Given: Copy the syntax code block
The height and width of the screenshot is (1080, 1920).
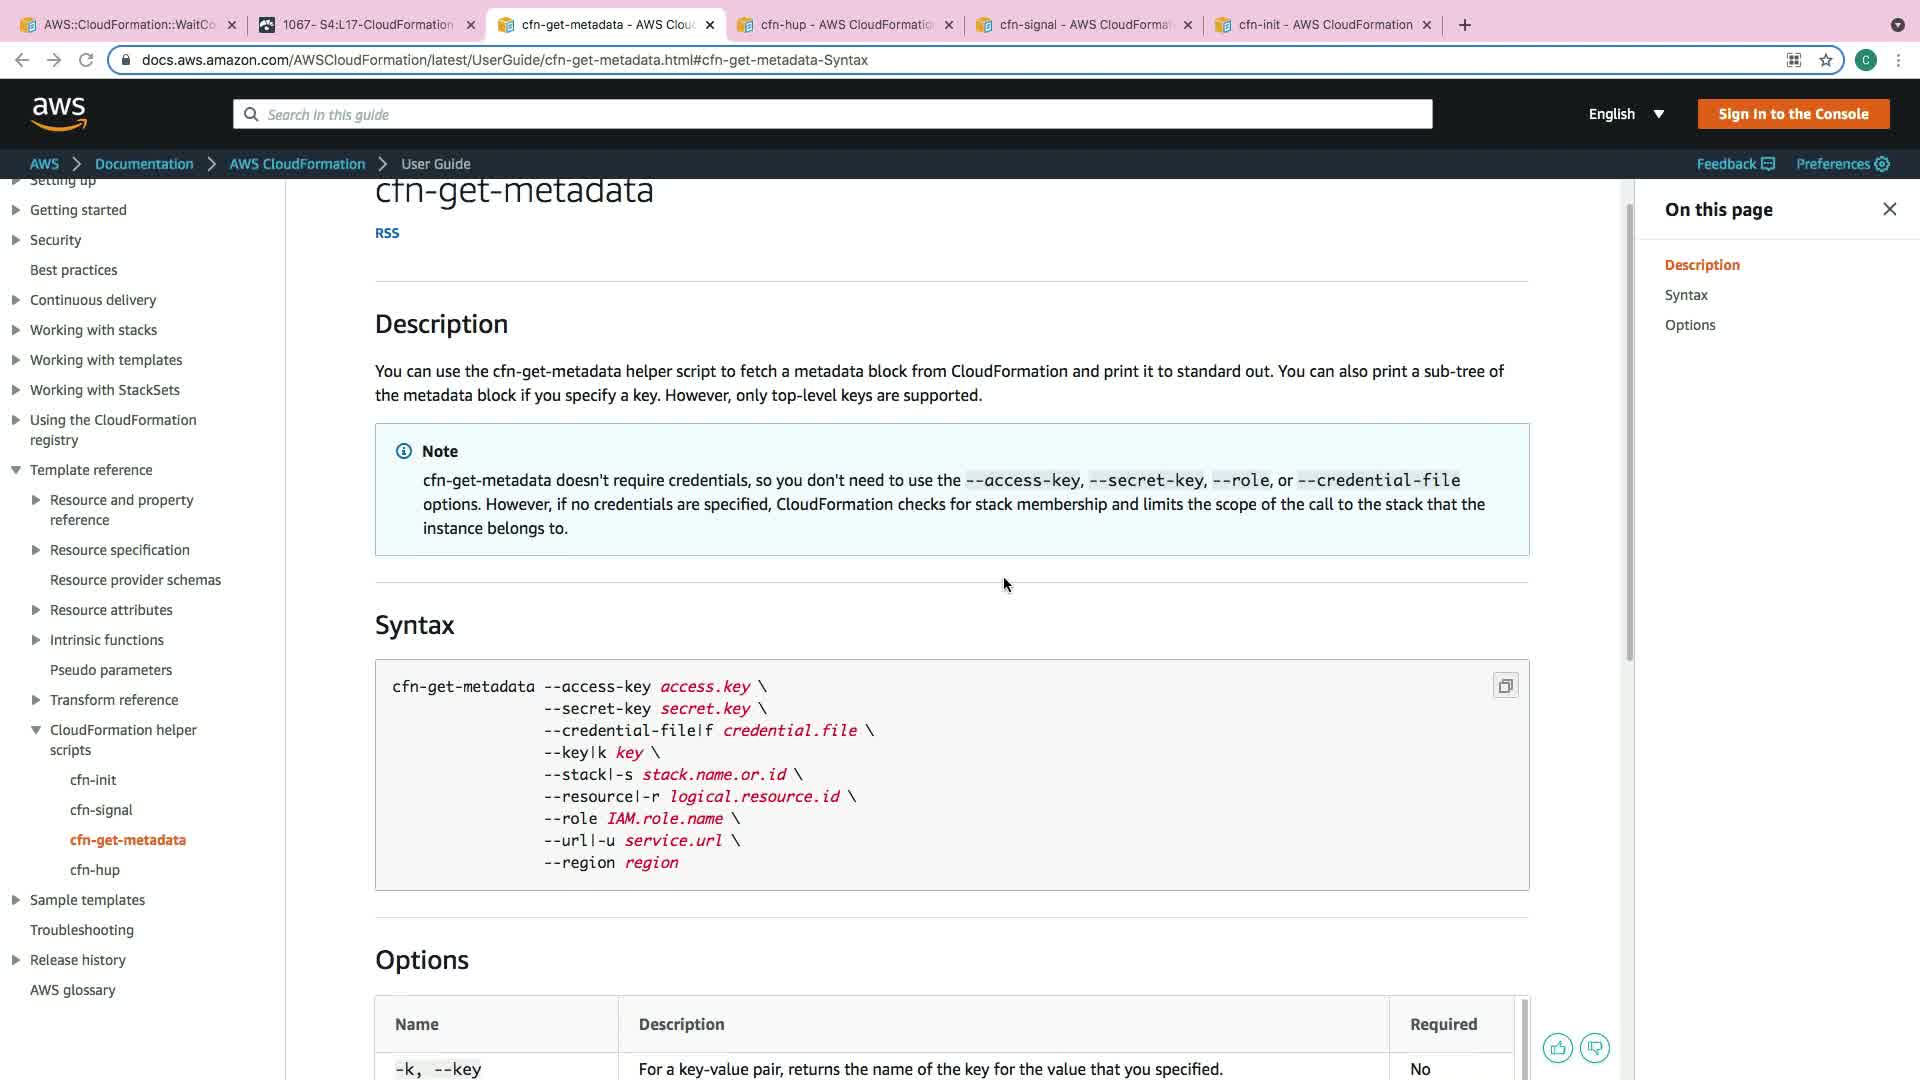Looking at the screenshot, I should coord(1505,686).
